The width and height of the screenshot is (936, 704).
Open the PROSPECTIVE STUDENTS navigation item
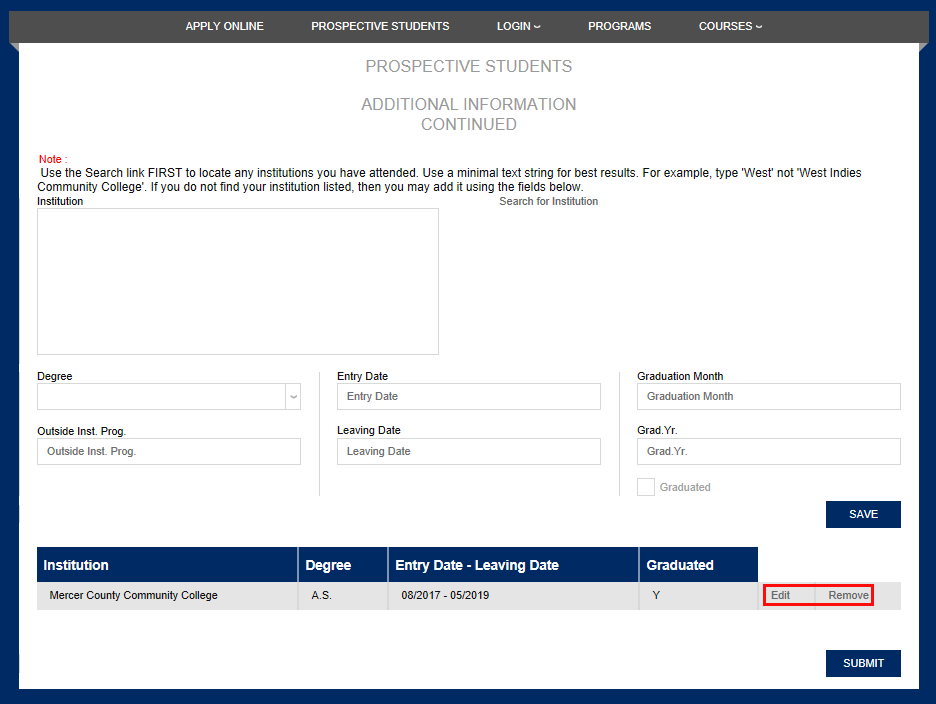380,26
